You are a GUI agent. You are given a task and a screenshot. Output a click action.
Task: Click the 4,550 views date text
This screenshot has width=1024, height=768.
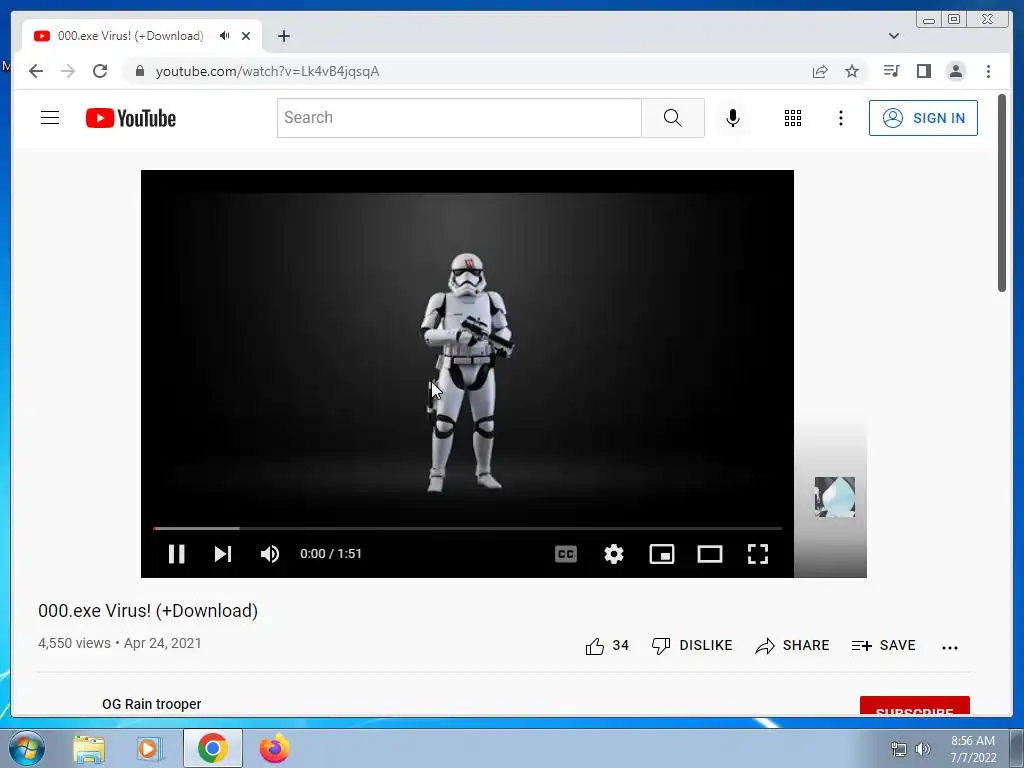click(120, 643)
